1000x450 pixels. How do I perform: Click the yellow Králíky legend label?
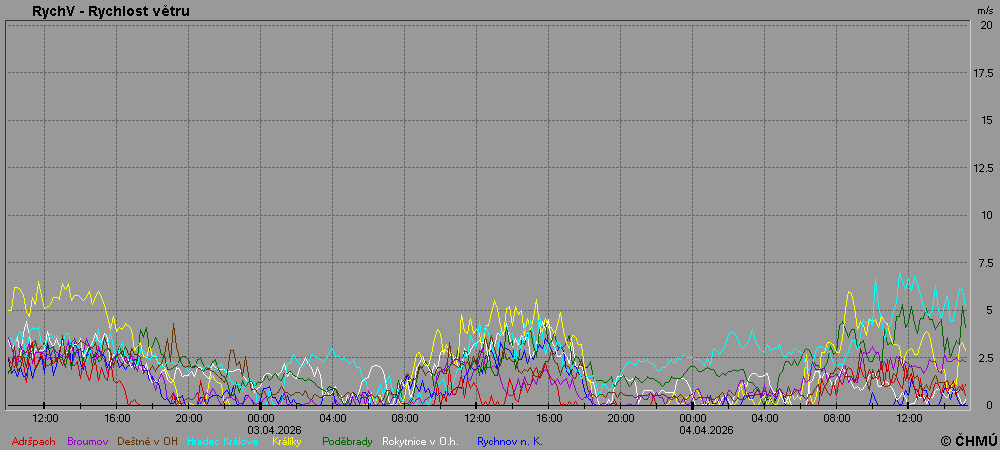tap(289, 441)
